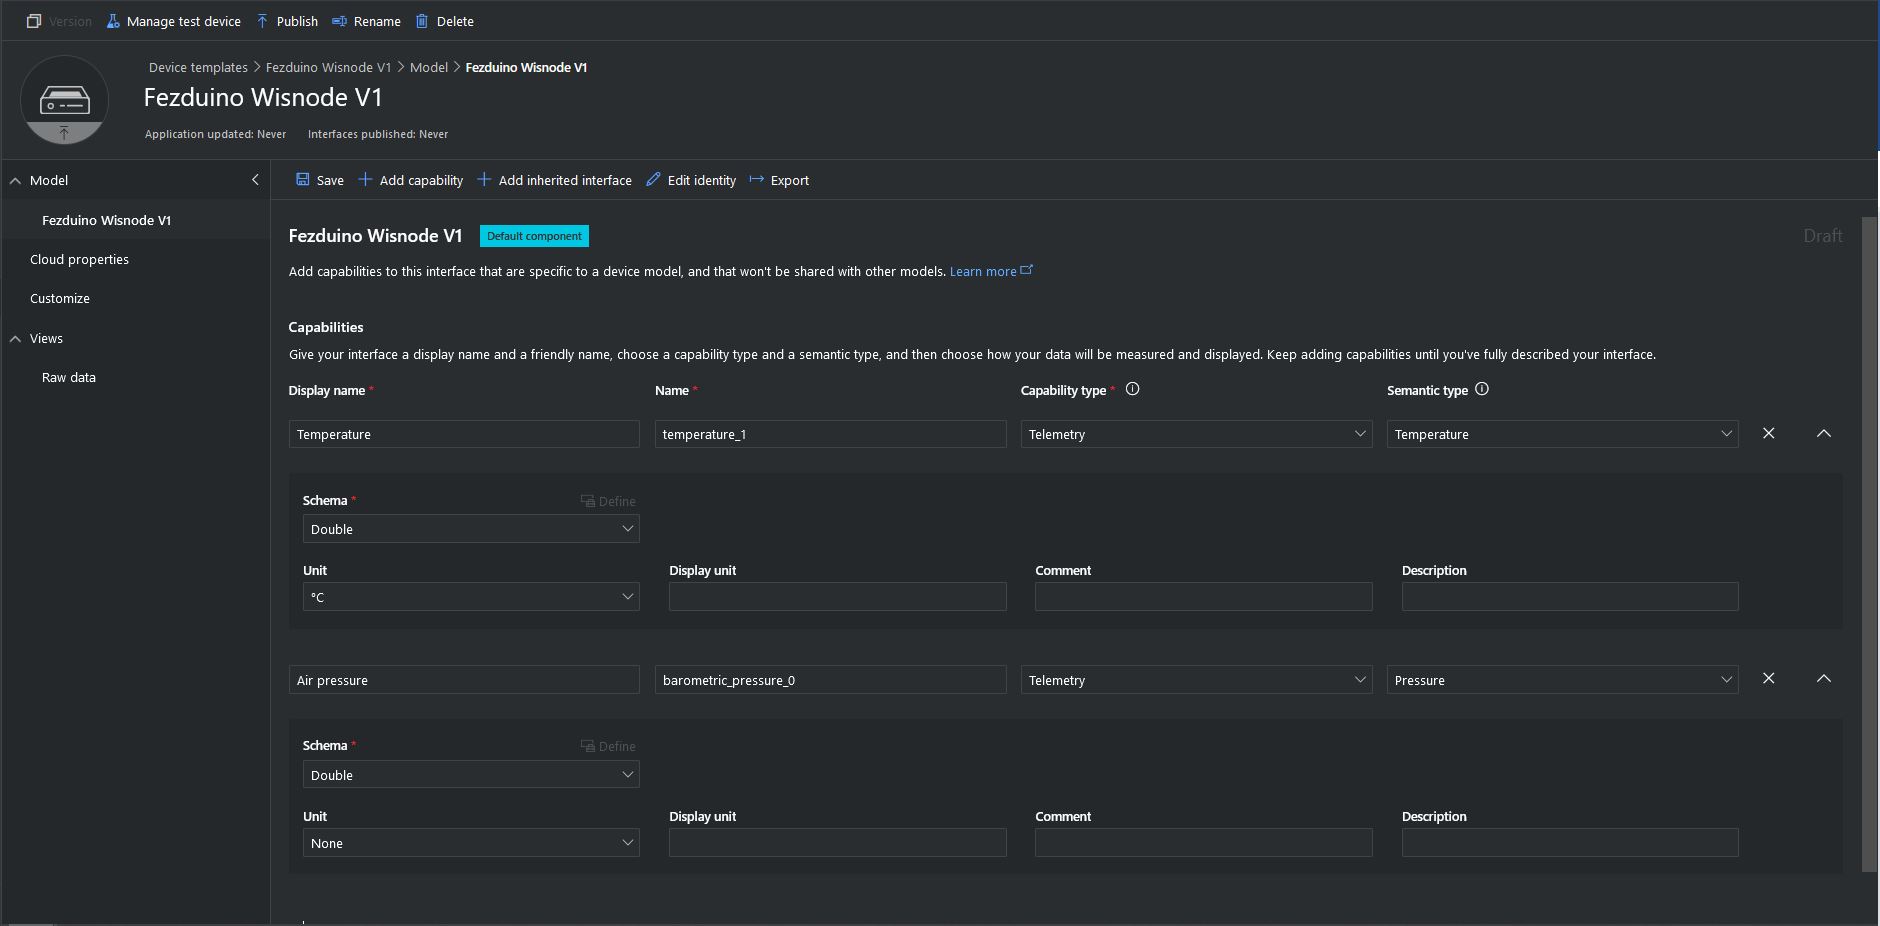The height and width of the screenshot is (926, 1880).
Task: Click the Rename icon in top toolbar
Action: click(340, 21)
